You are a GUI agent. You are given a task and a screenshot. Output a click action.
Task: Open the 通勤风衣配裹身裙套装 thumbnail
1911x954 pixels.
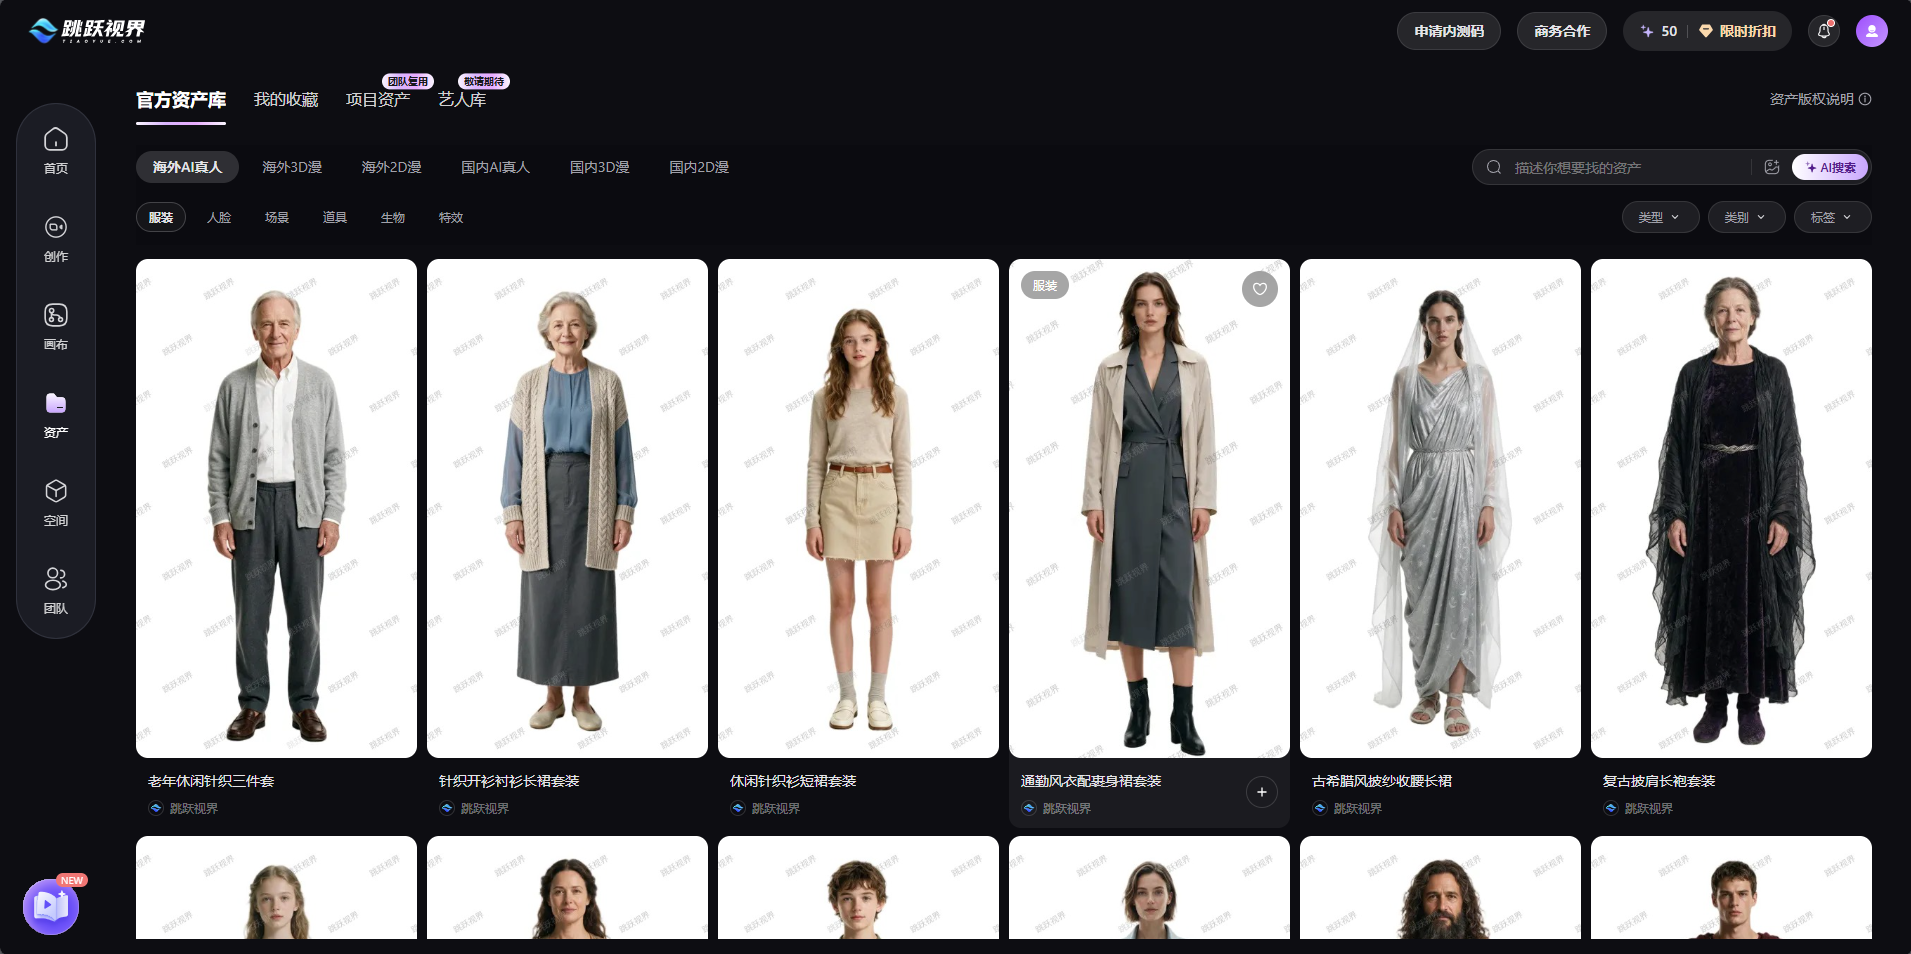tap(1149, 508)
